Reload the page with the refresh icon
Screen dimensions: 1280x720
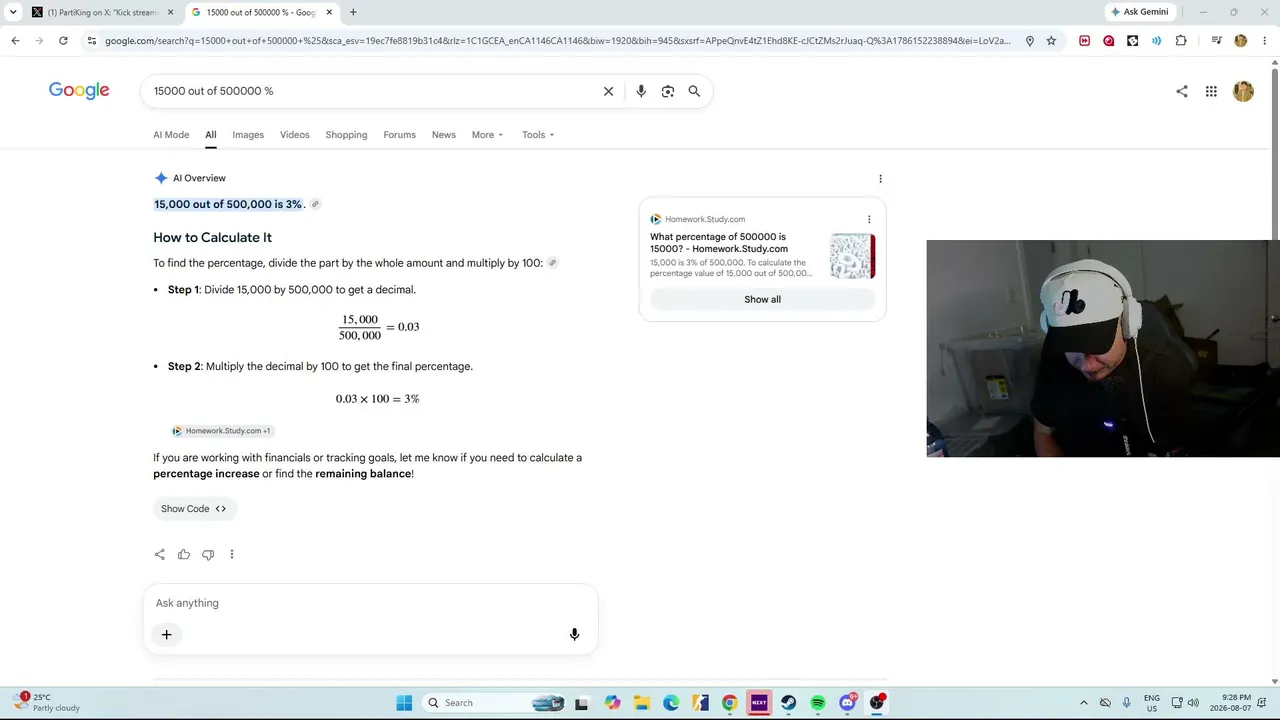63,41
